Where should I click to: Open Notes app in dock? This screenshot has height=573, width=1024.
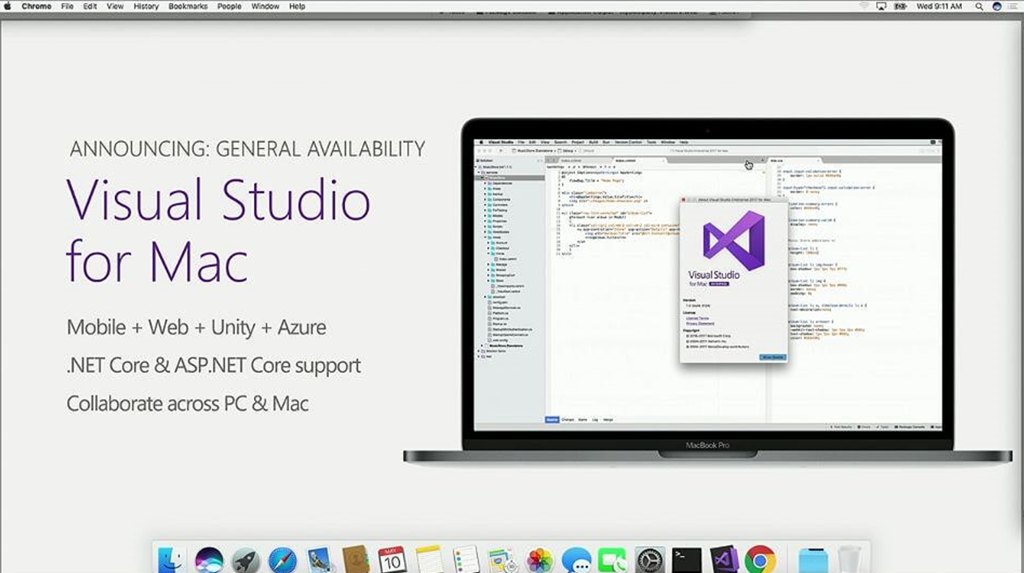click(x=429, y=560)
